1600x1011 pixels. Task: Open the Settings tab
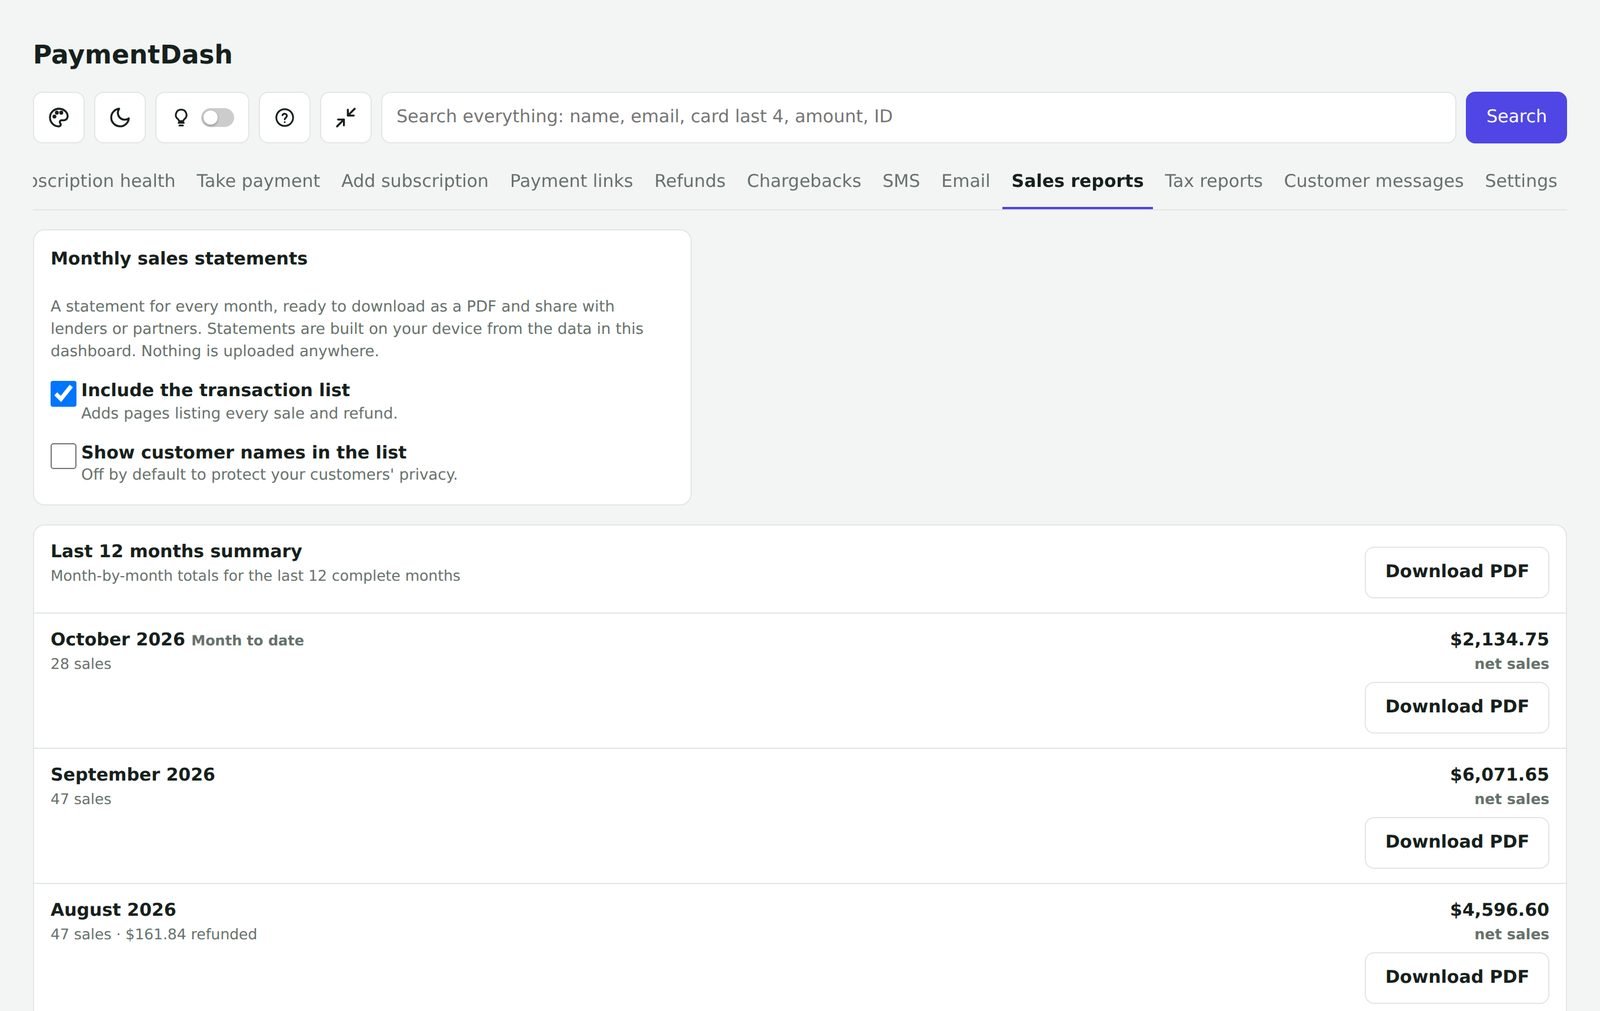click(1520, 181)
